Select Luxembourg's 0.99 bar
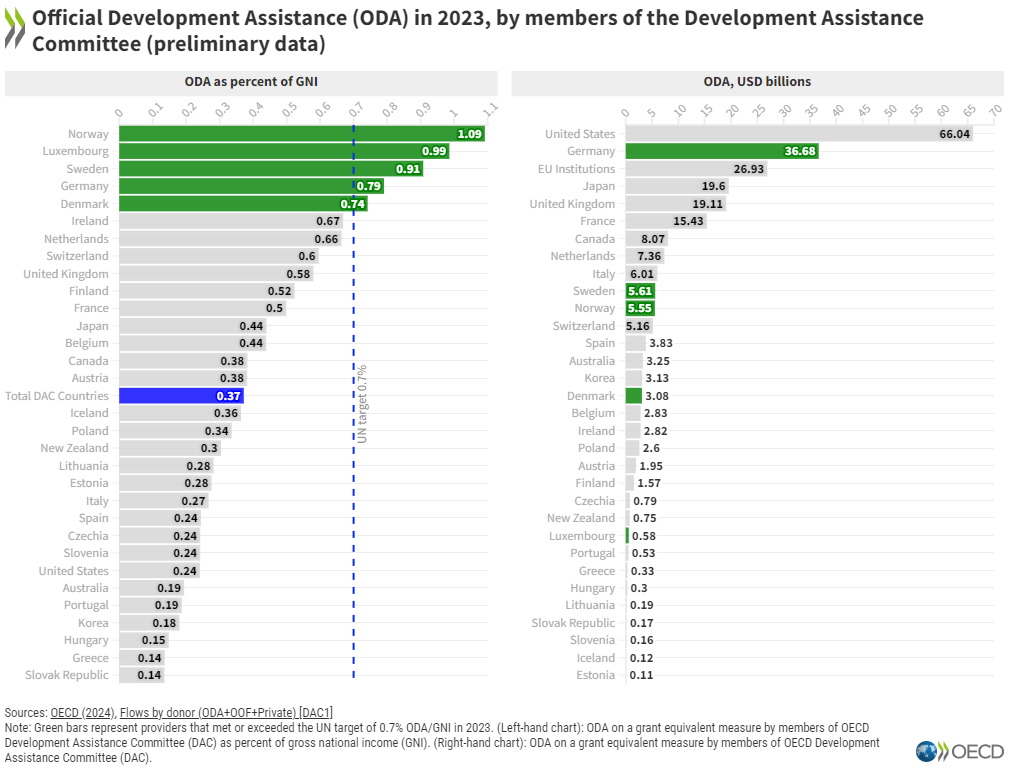The height and width of the screenshot is (771, 1012). [x=283, y=151]
